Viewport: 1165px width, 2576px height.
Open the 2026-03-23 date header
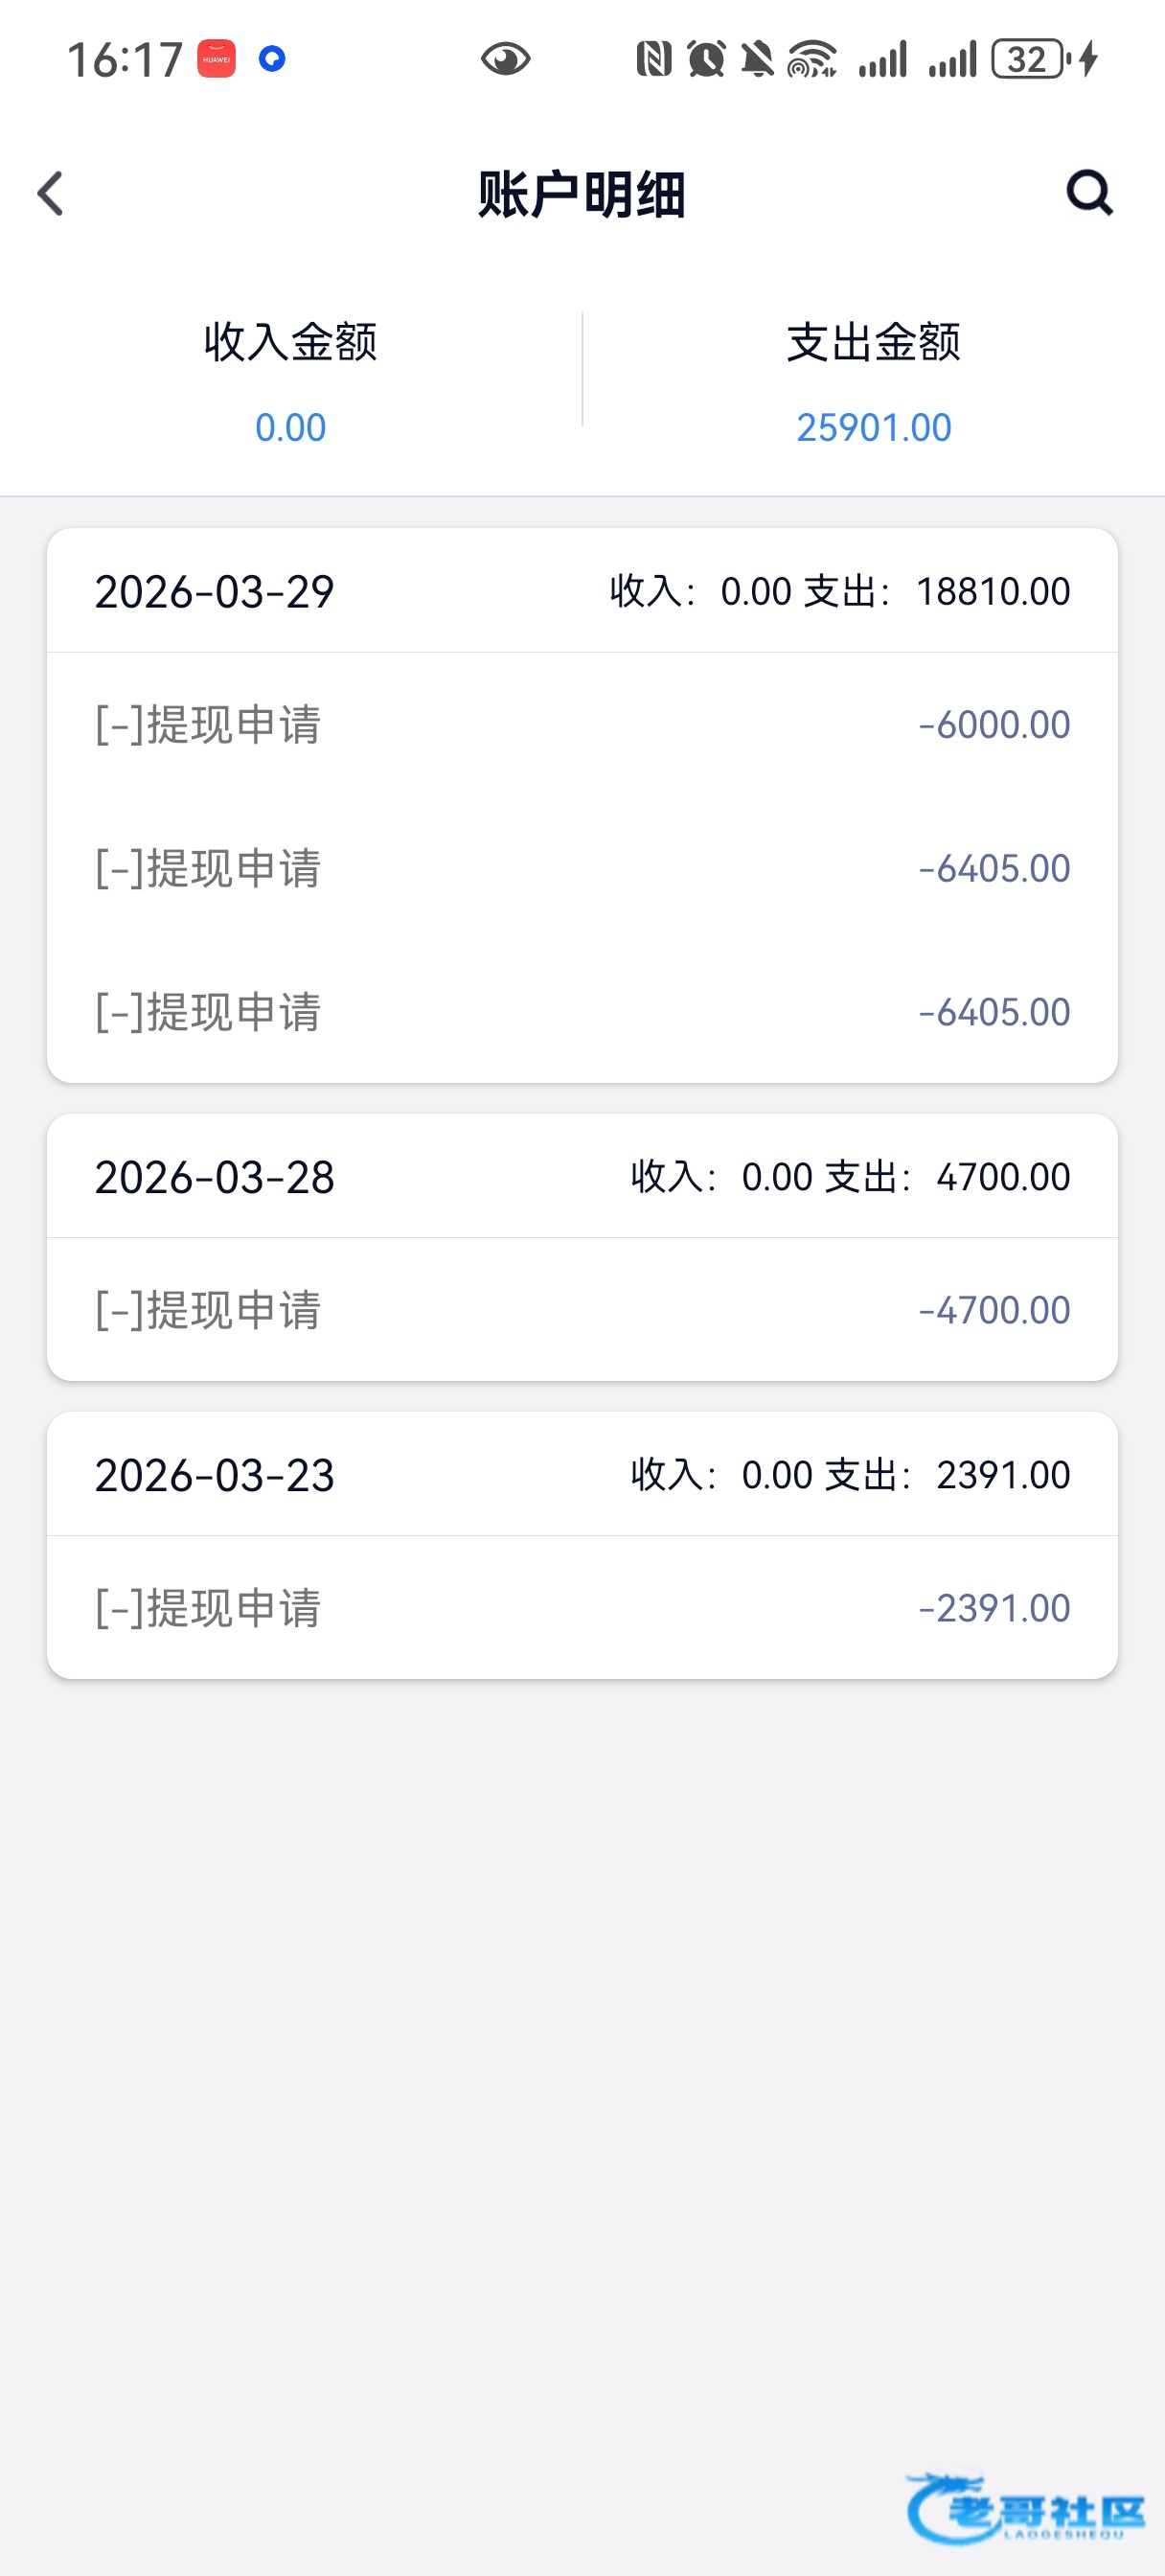pos(582,1475)
